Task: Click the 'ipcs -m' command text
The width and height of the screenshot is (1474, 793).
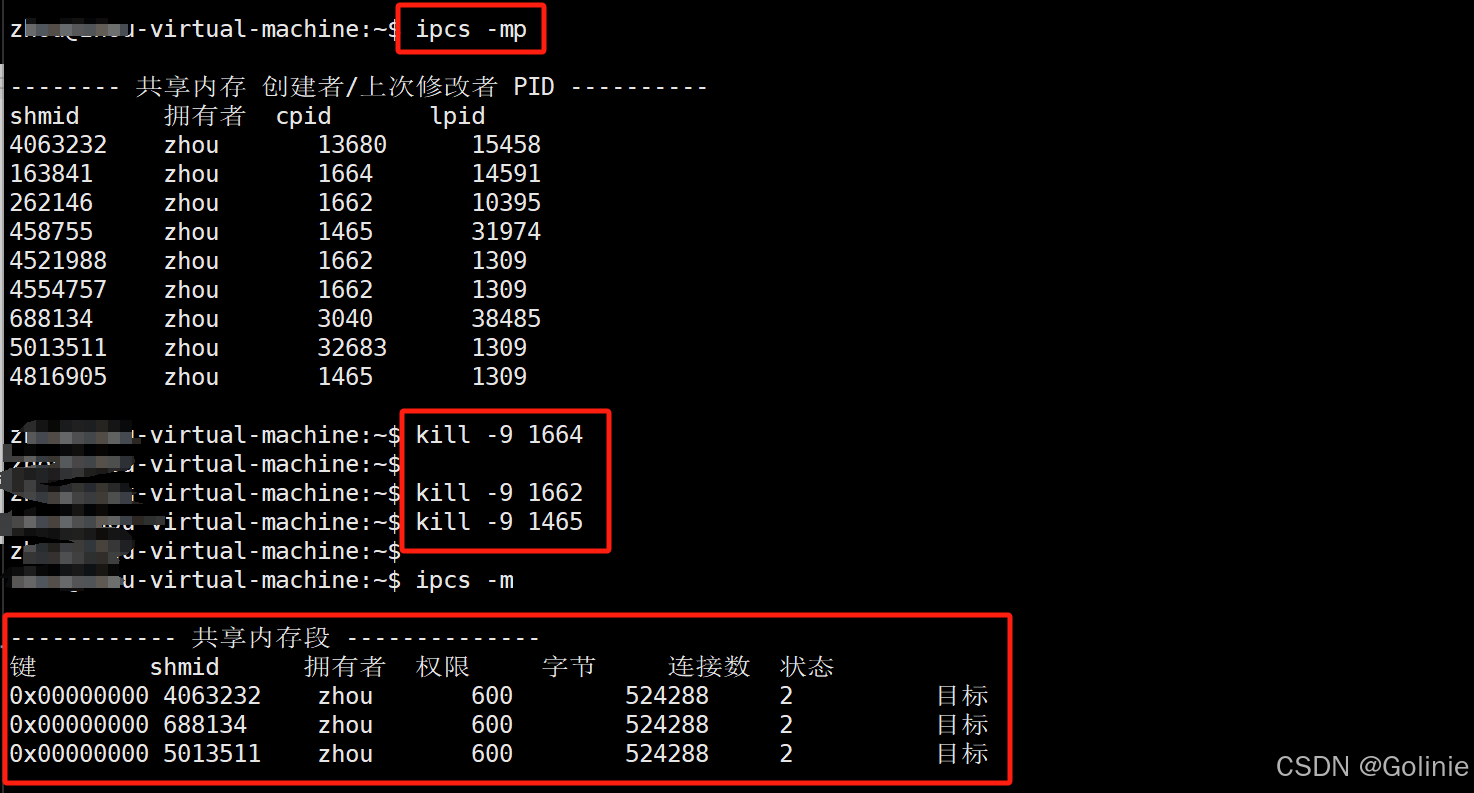Action: [464, 580]
